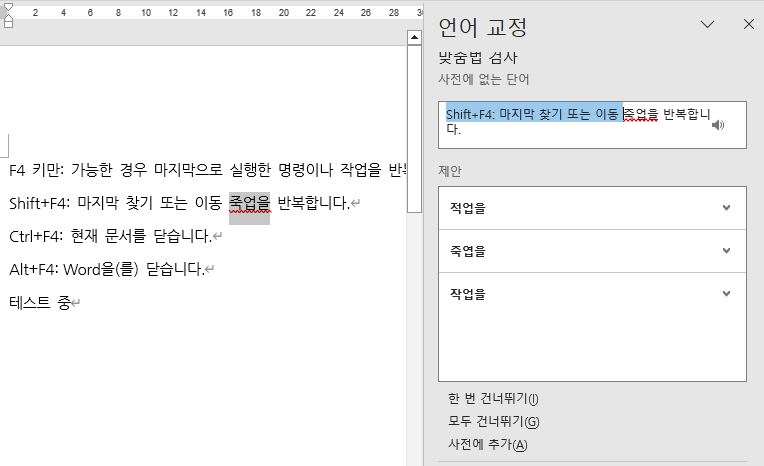Click 사전에 추가 to add word
This screenshot has height=466, width=764.
pyautogui.click(x=488, y=444)
